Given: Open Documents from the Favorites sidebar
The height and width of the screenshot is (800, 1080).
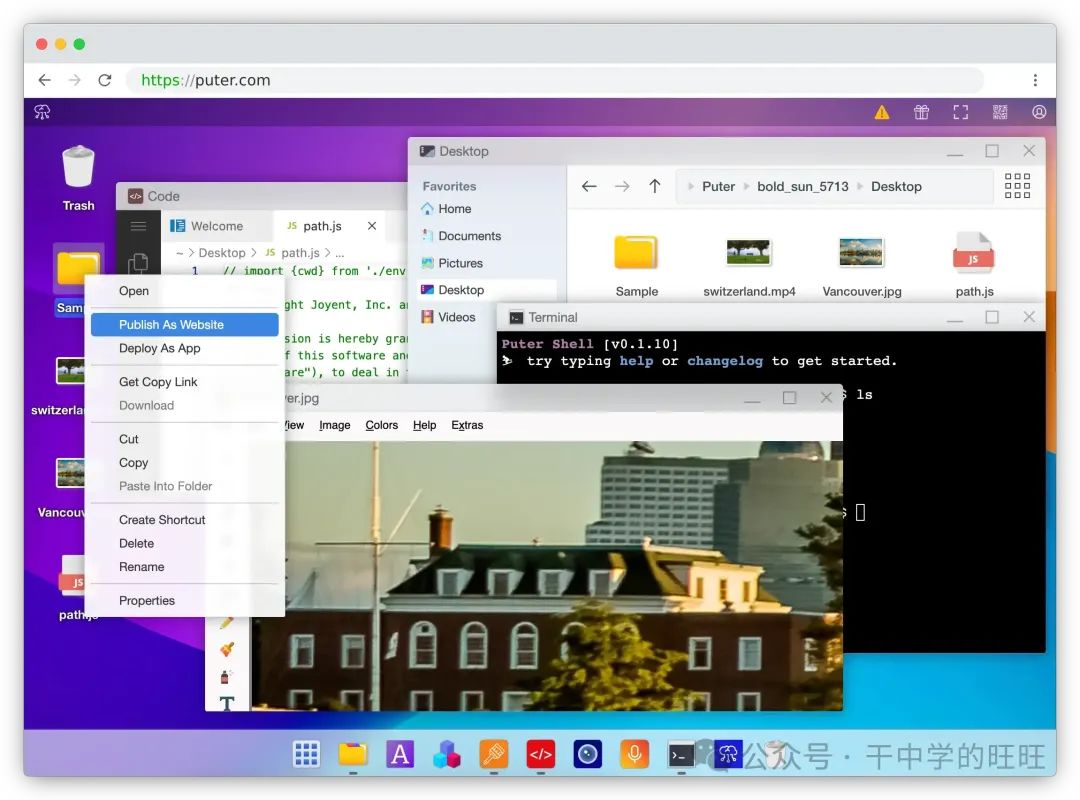Looking at the screenshot, I should coord(470,235).
